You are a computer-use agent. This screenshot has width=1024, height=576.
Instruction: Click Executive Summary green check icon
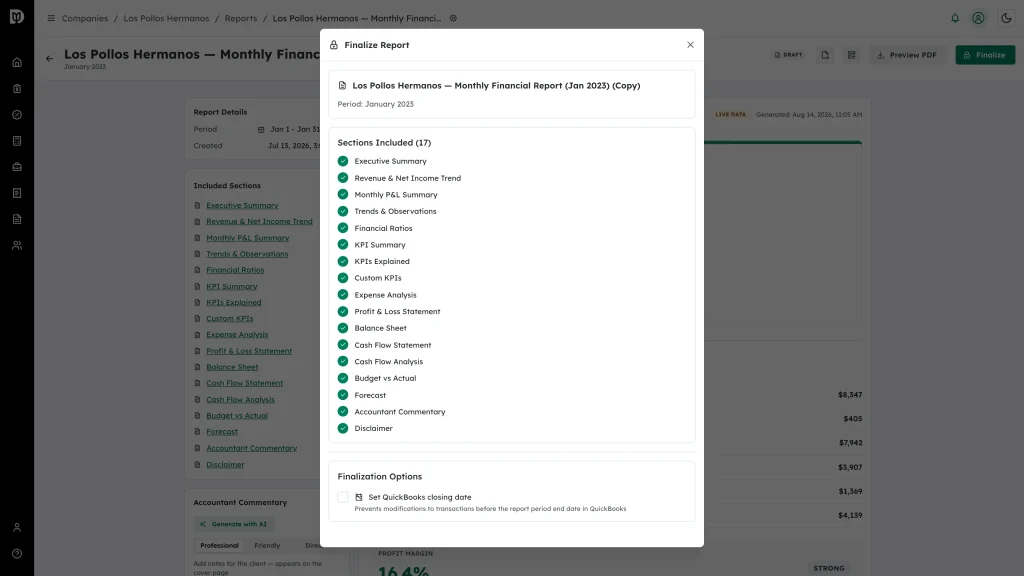[x=343, y=161]
